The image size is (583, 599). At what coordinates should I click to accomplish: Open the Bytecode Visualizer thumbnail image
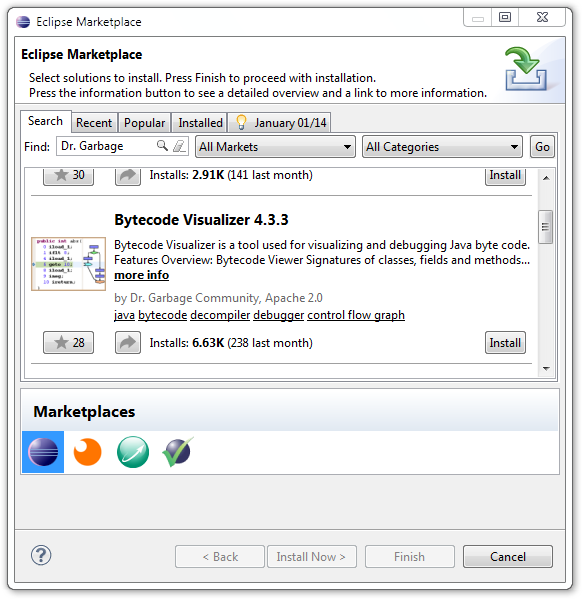click(x=68, y=264)
